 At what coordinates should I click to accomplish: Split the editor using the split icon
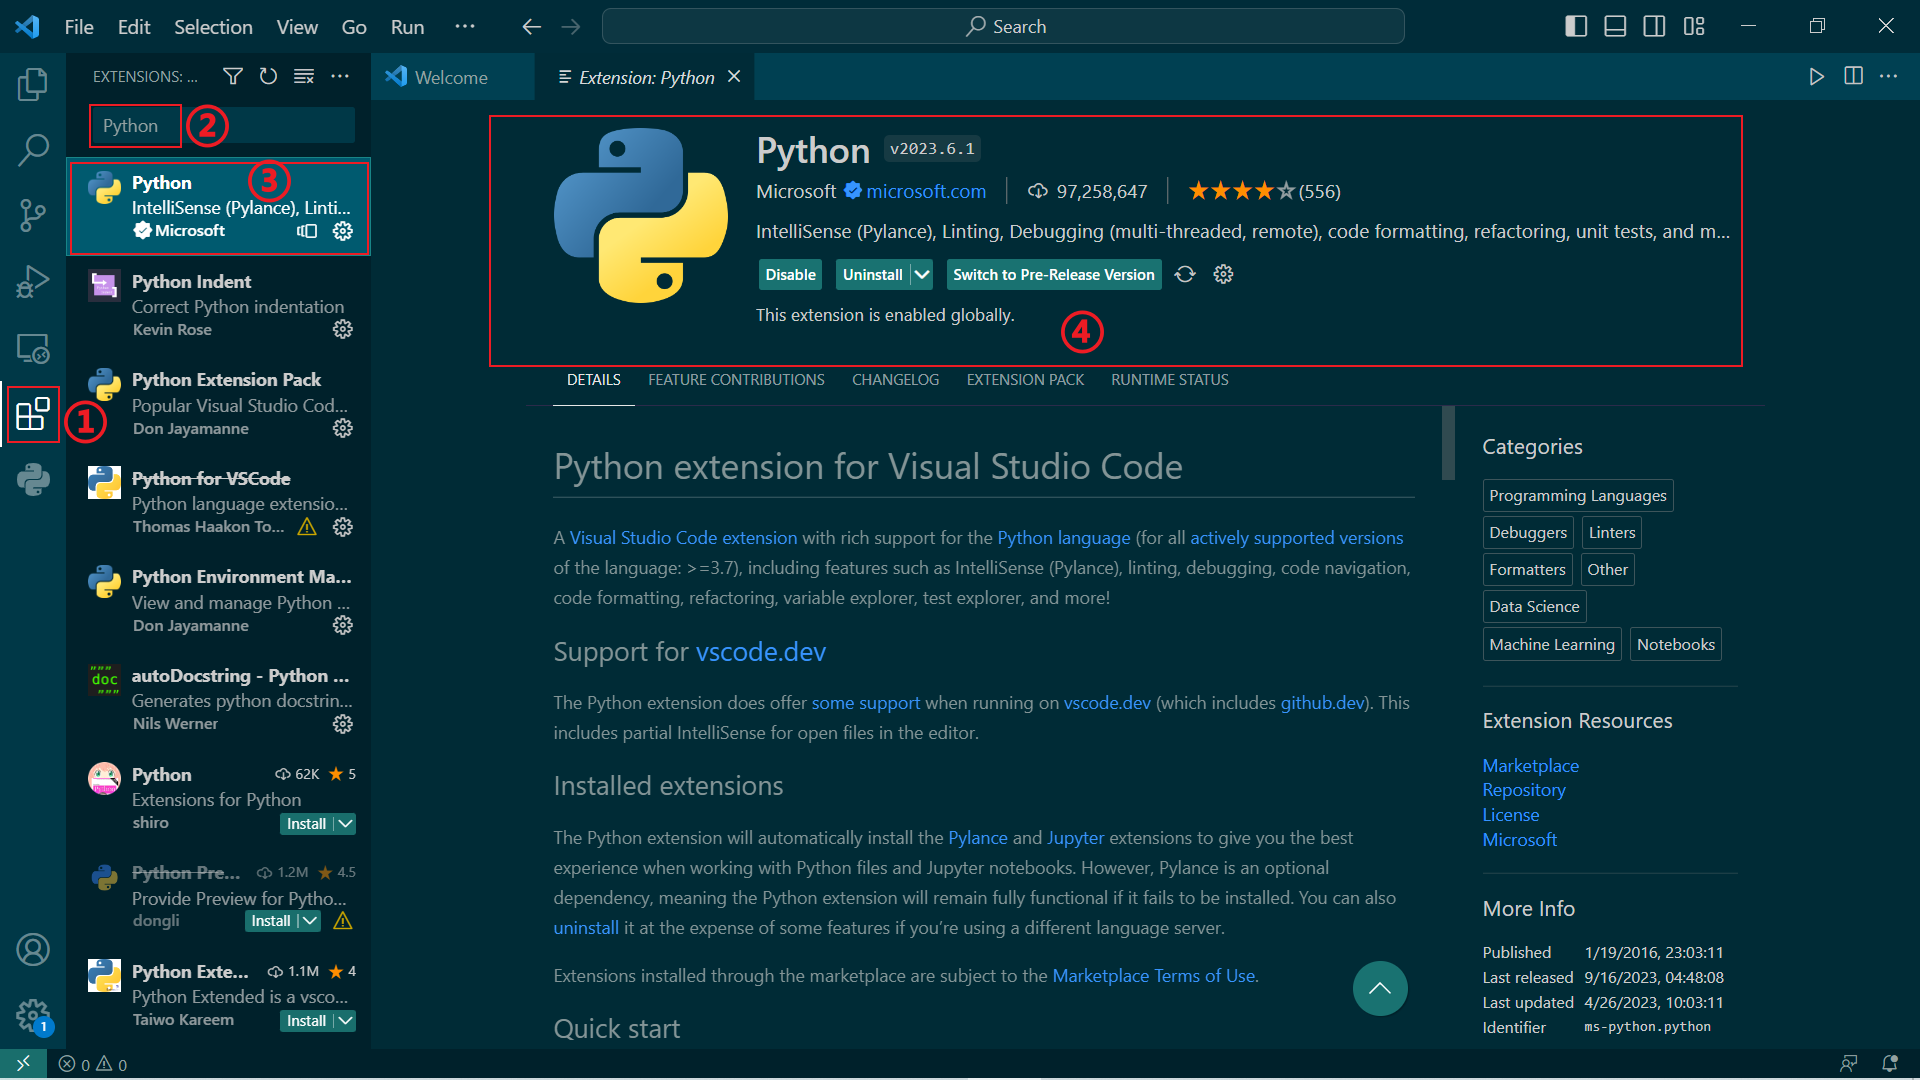(x=1855, y=76)
